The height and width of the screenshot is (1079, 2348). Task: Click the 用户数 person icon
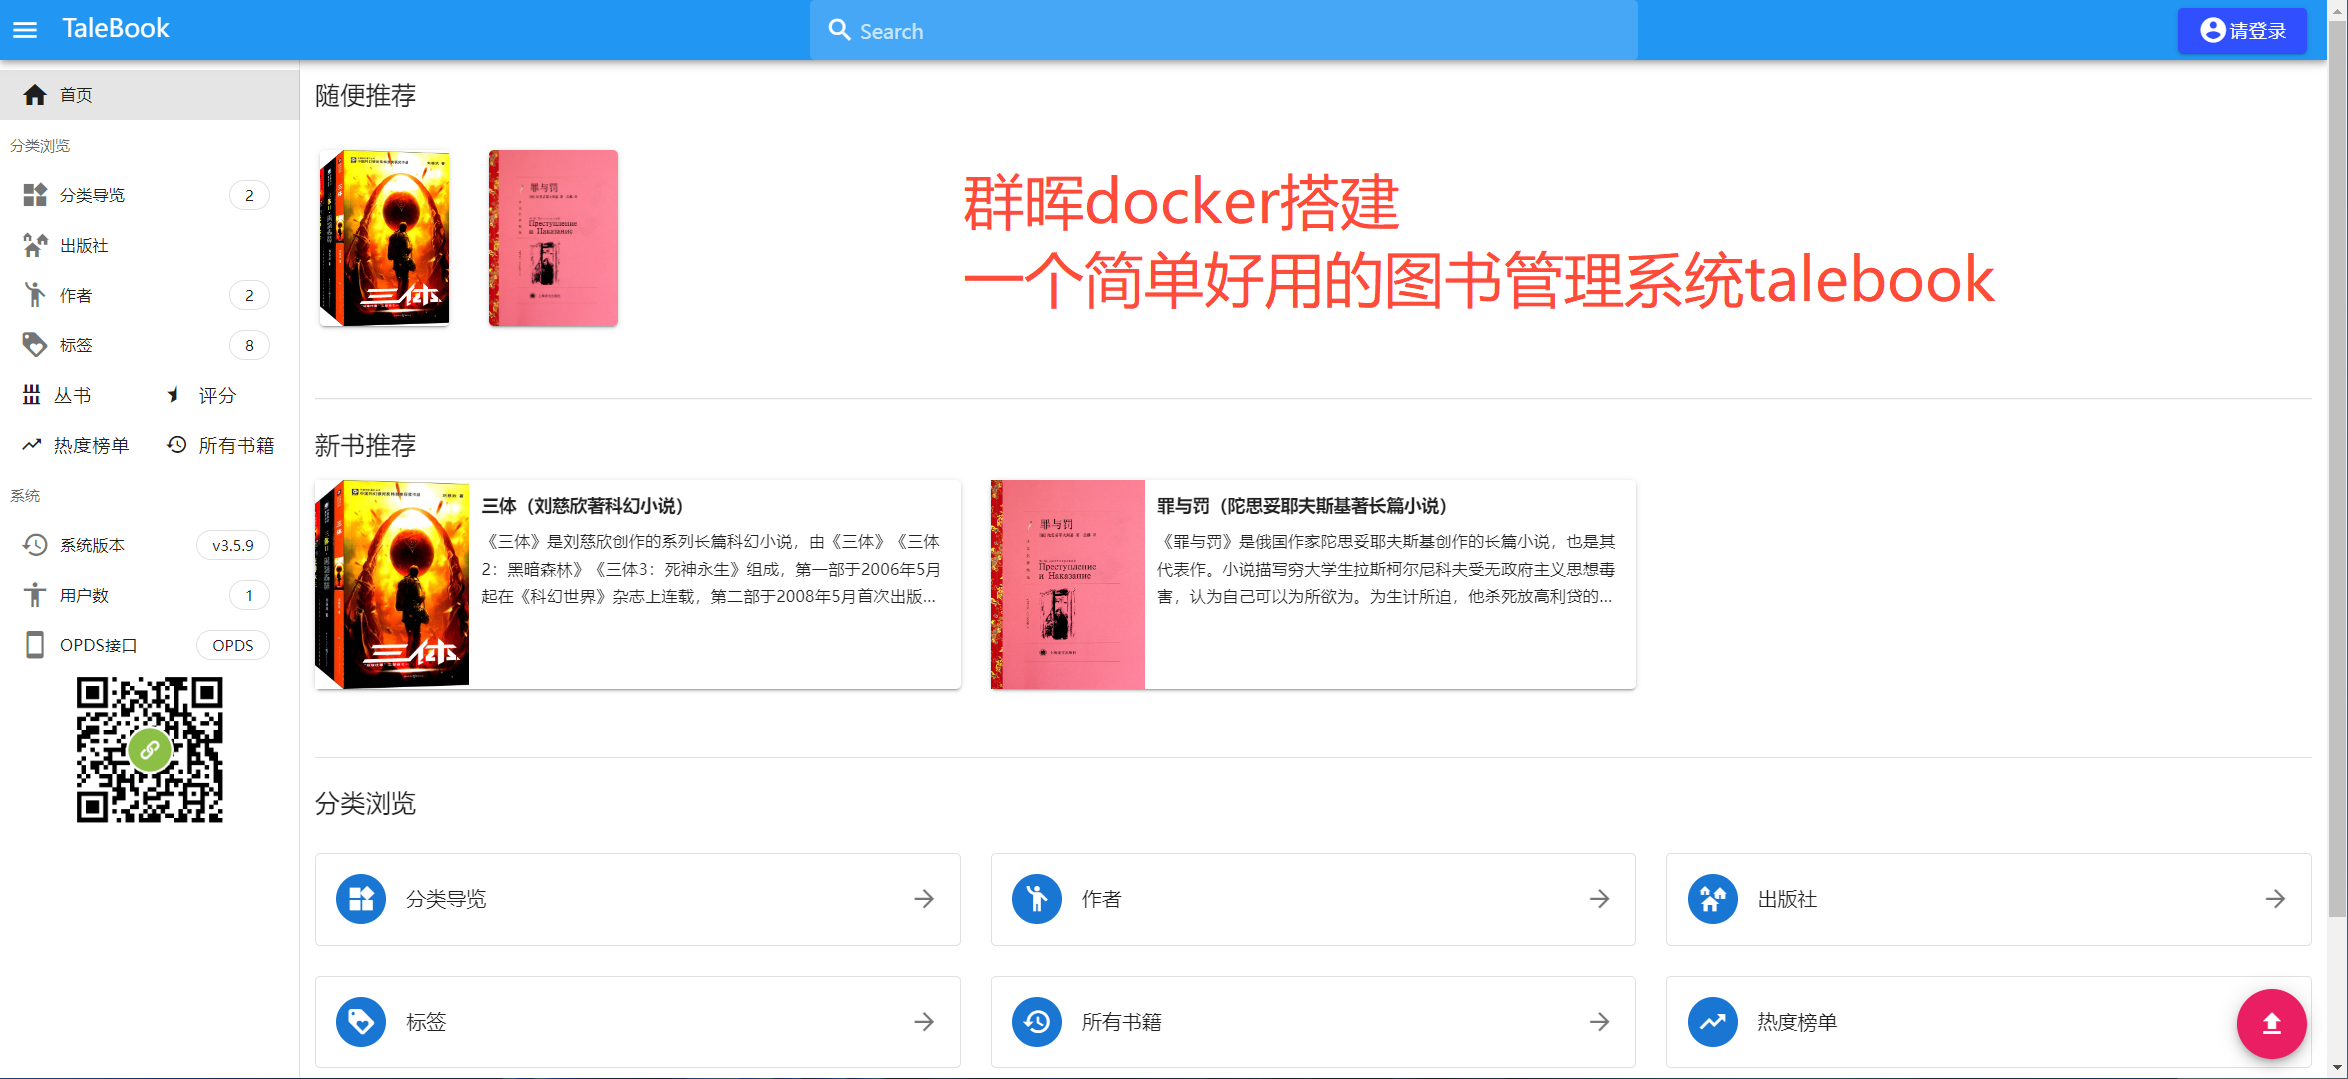click(35, 595)
